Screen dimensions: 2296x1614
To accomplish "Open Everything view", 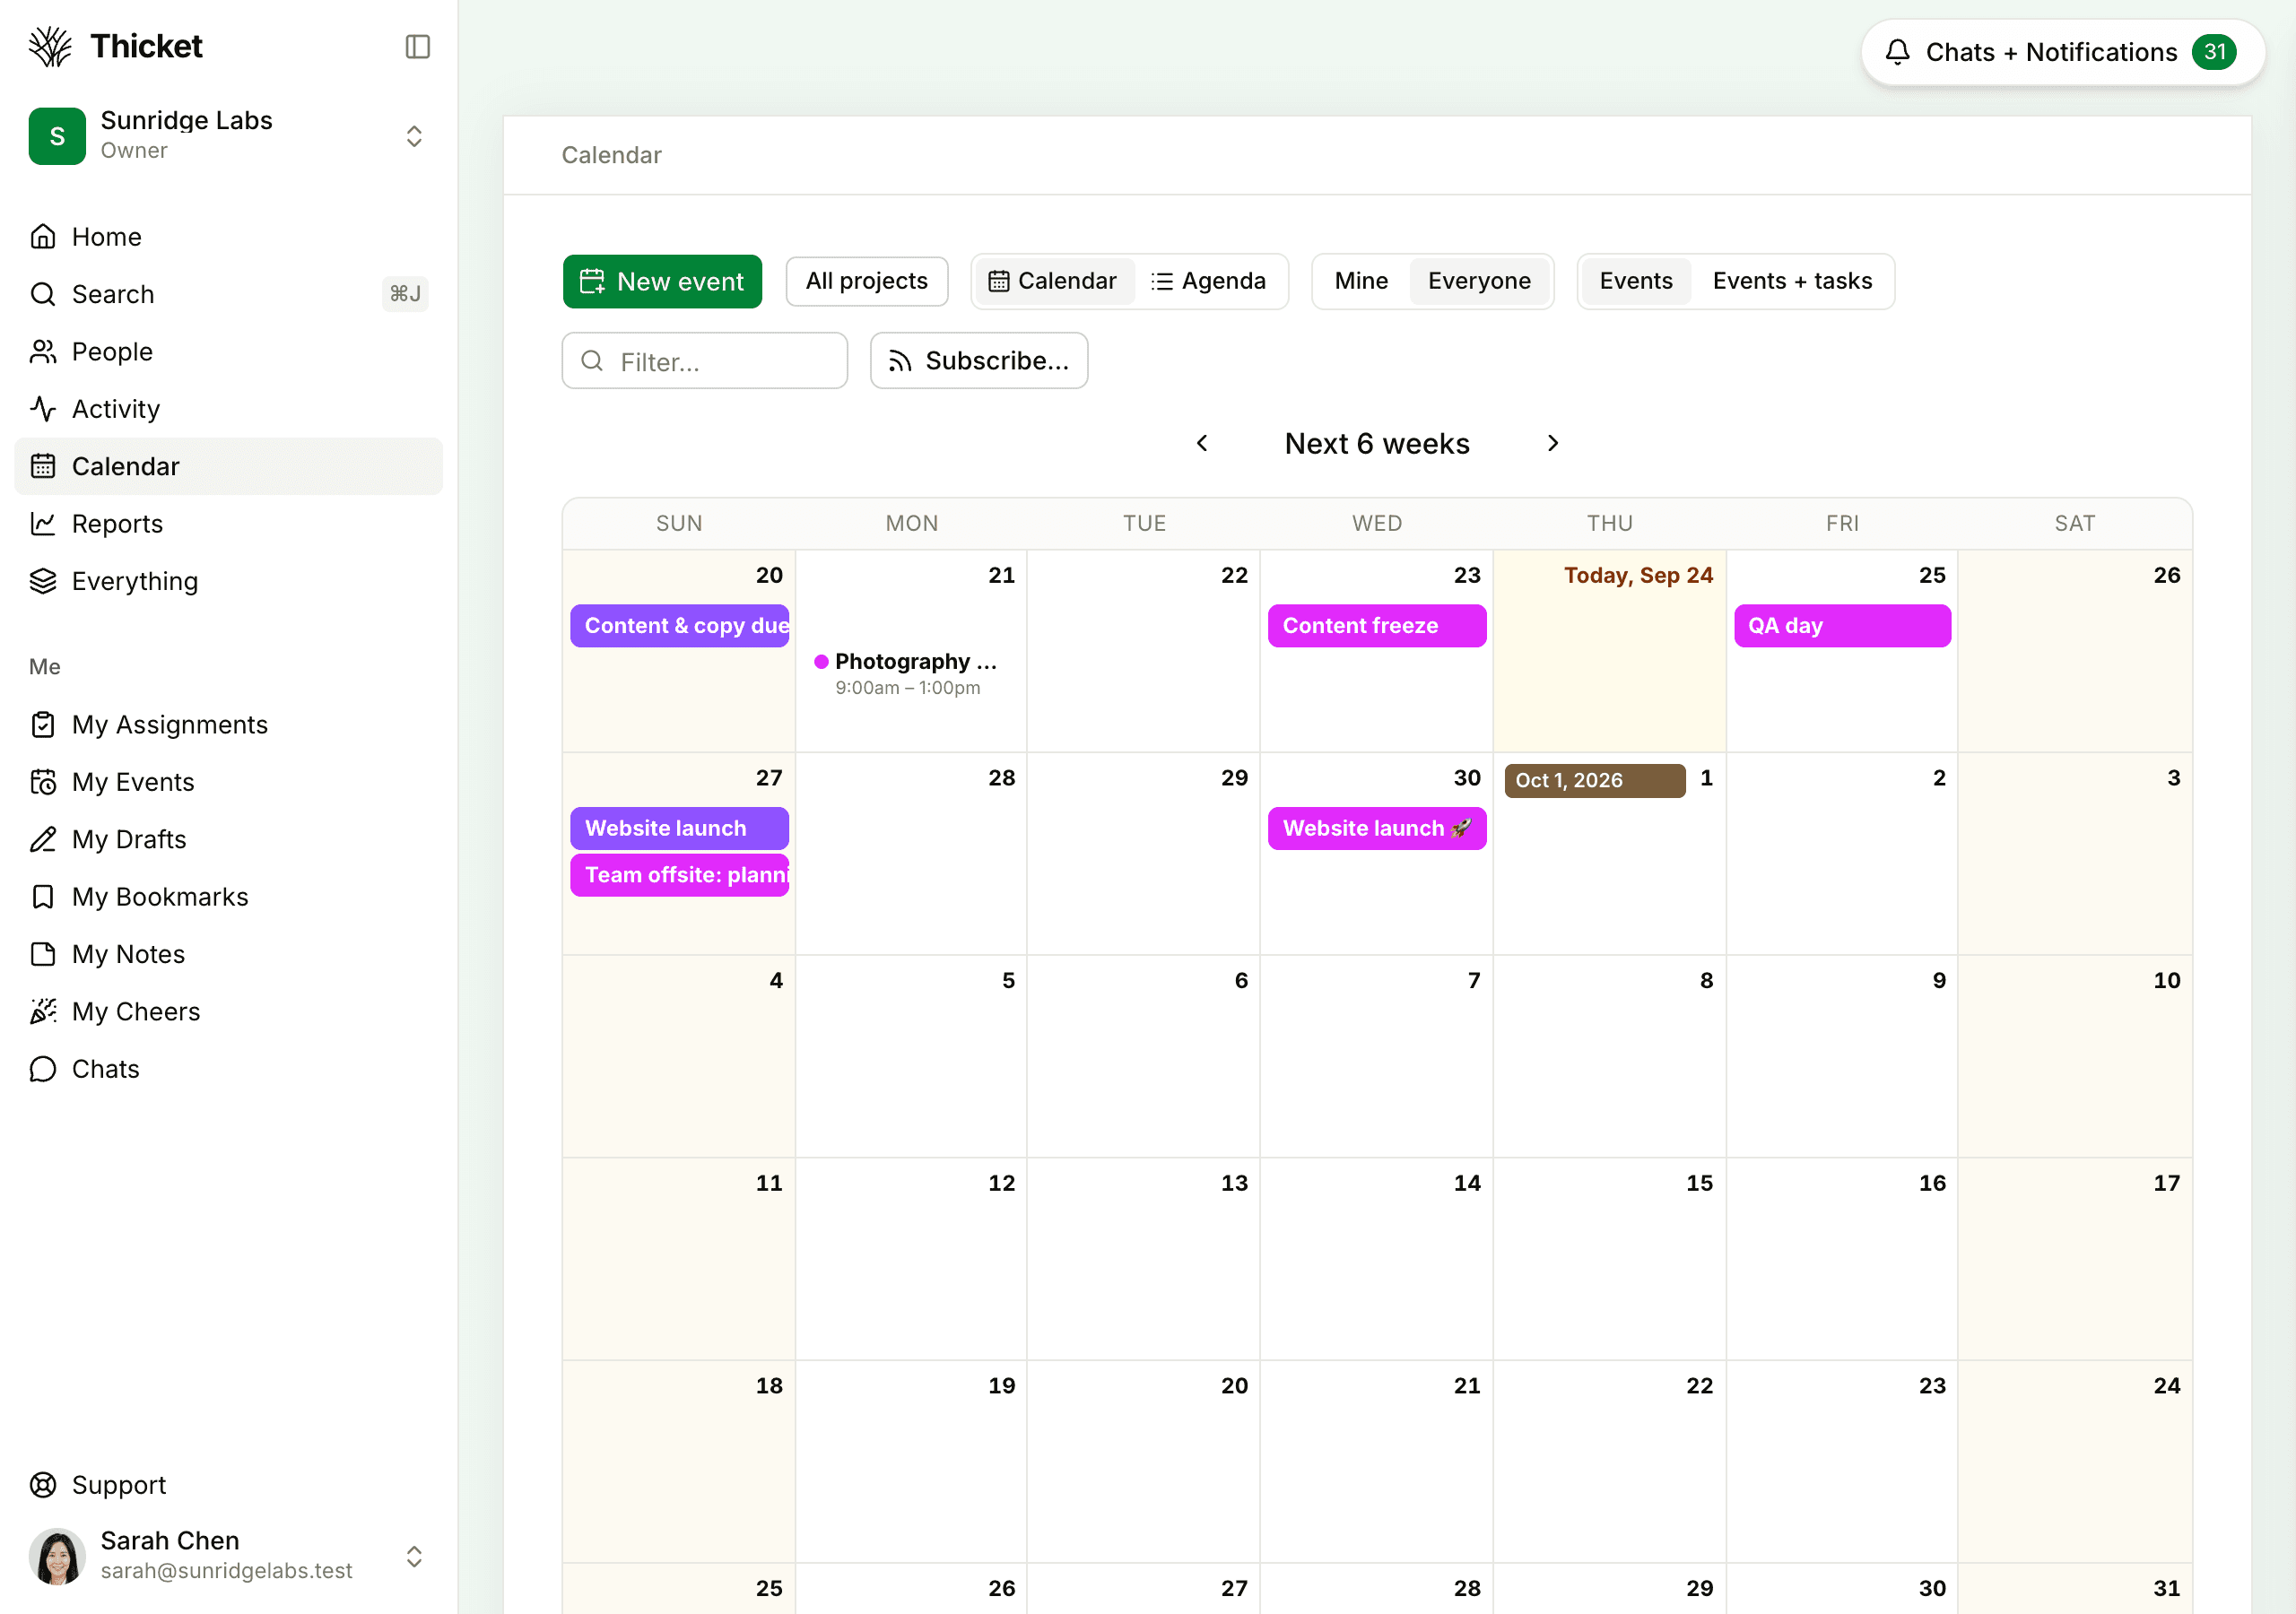I will point(228,581).
